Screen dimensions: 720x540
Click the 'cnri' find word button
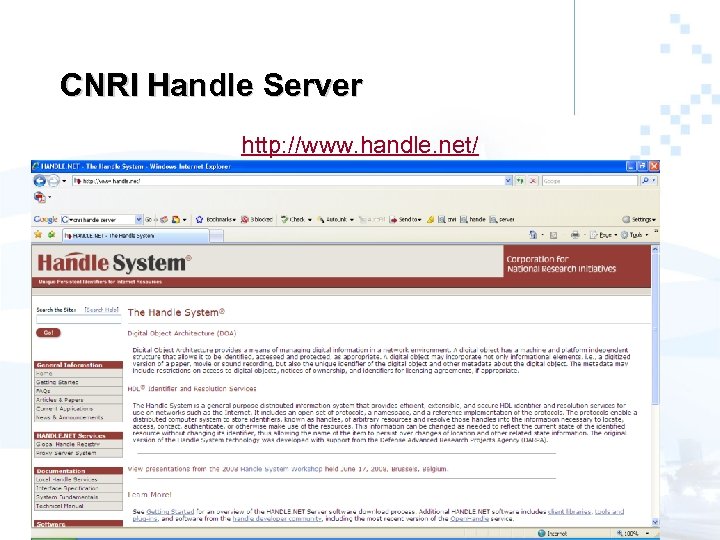pos(447,219)
